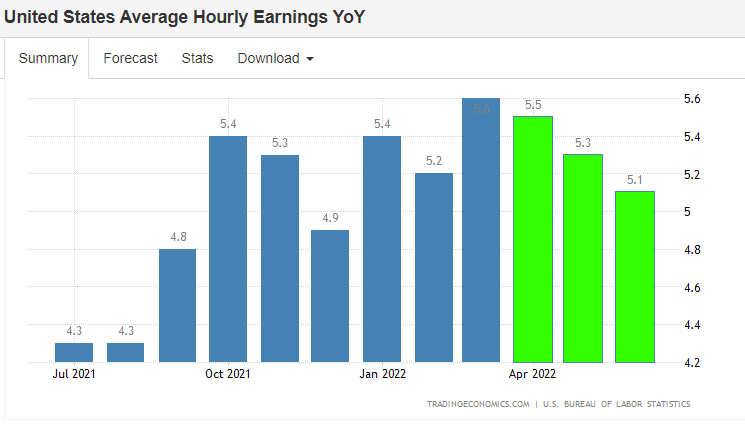745x442 pixels.
Task: Select the green 5.3 forecast bar
Action: tap(583, 258)
